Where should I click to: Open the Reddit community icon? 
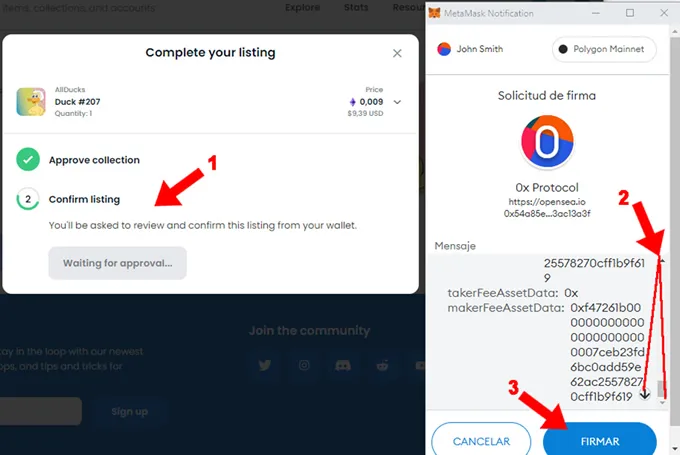point(382,366)
